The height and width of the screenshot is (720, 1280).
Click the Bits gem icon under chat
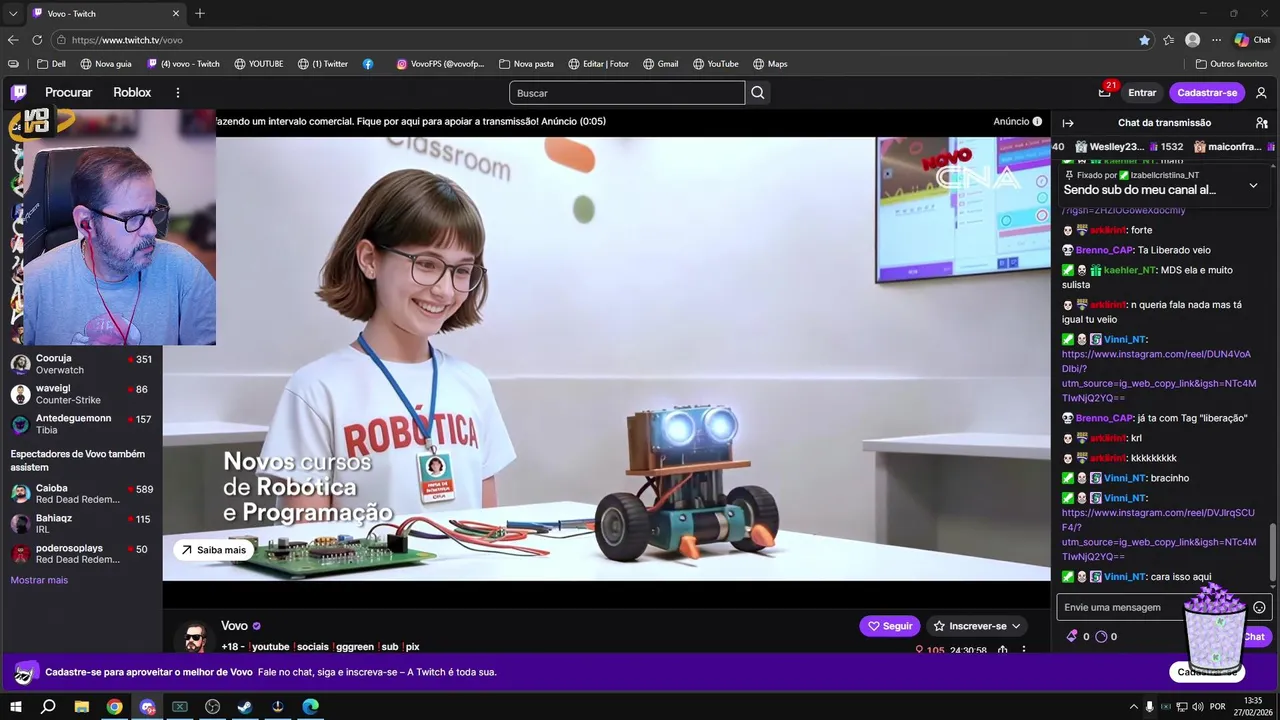(1072, 636)
